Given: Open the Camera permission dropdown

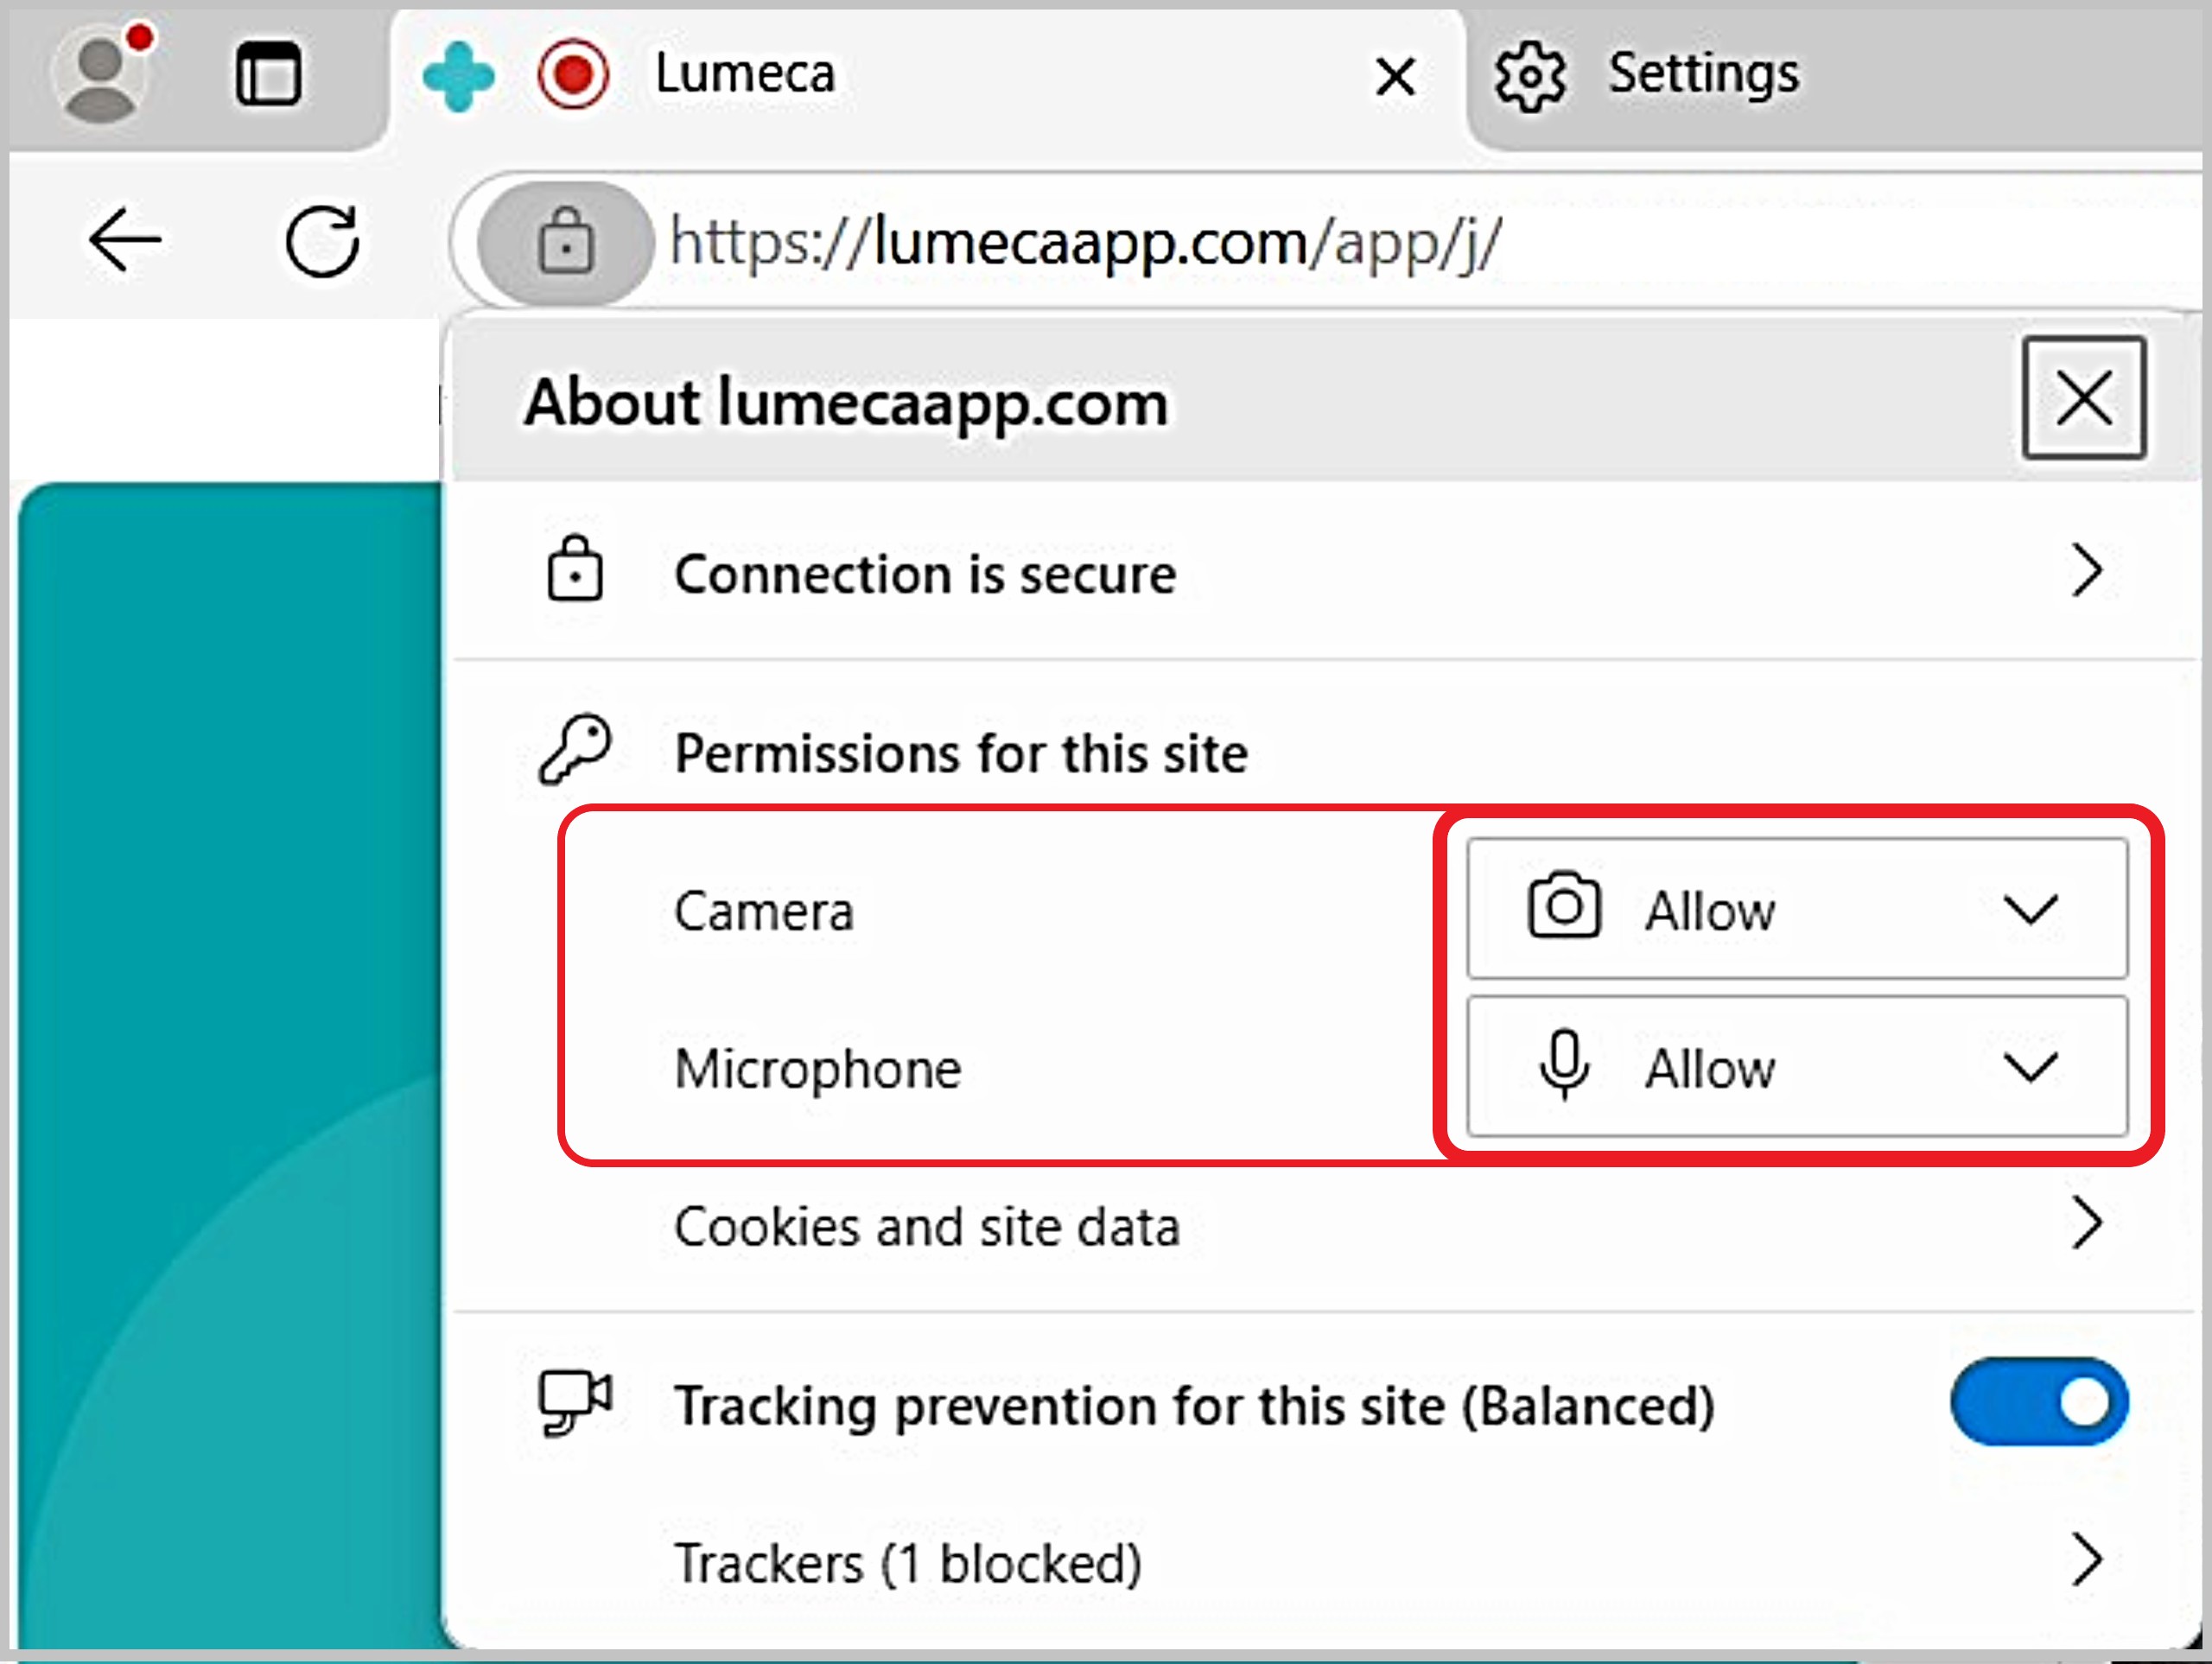Looking at the screenshot, I should point(2033,909).
